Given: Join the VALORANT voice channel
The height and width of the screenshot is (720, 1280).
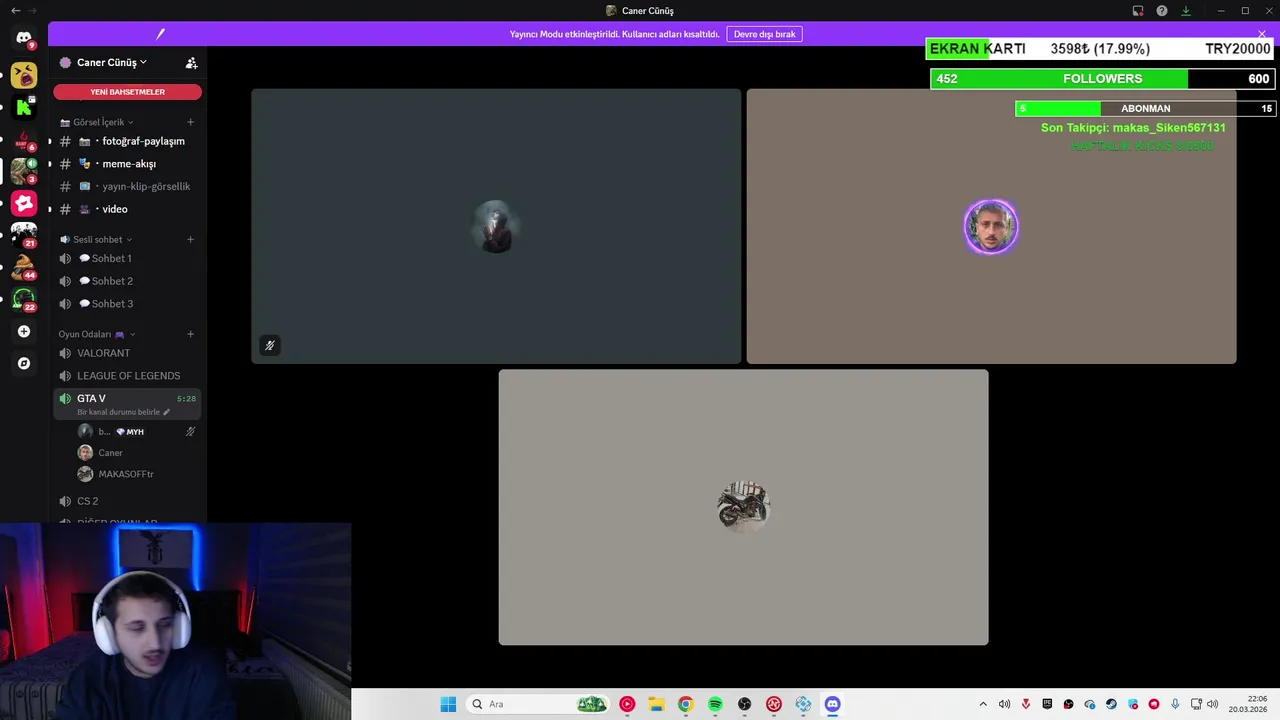Looking at the screenshot, I should coord(127,353).
